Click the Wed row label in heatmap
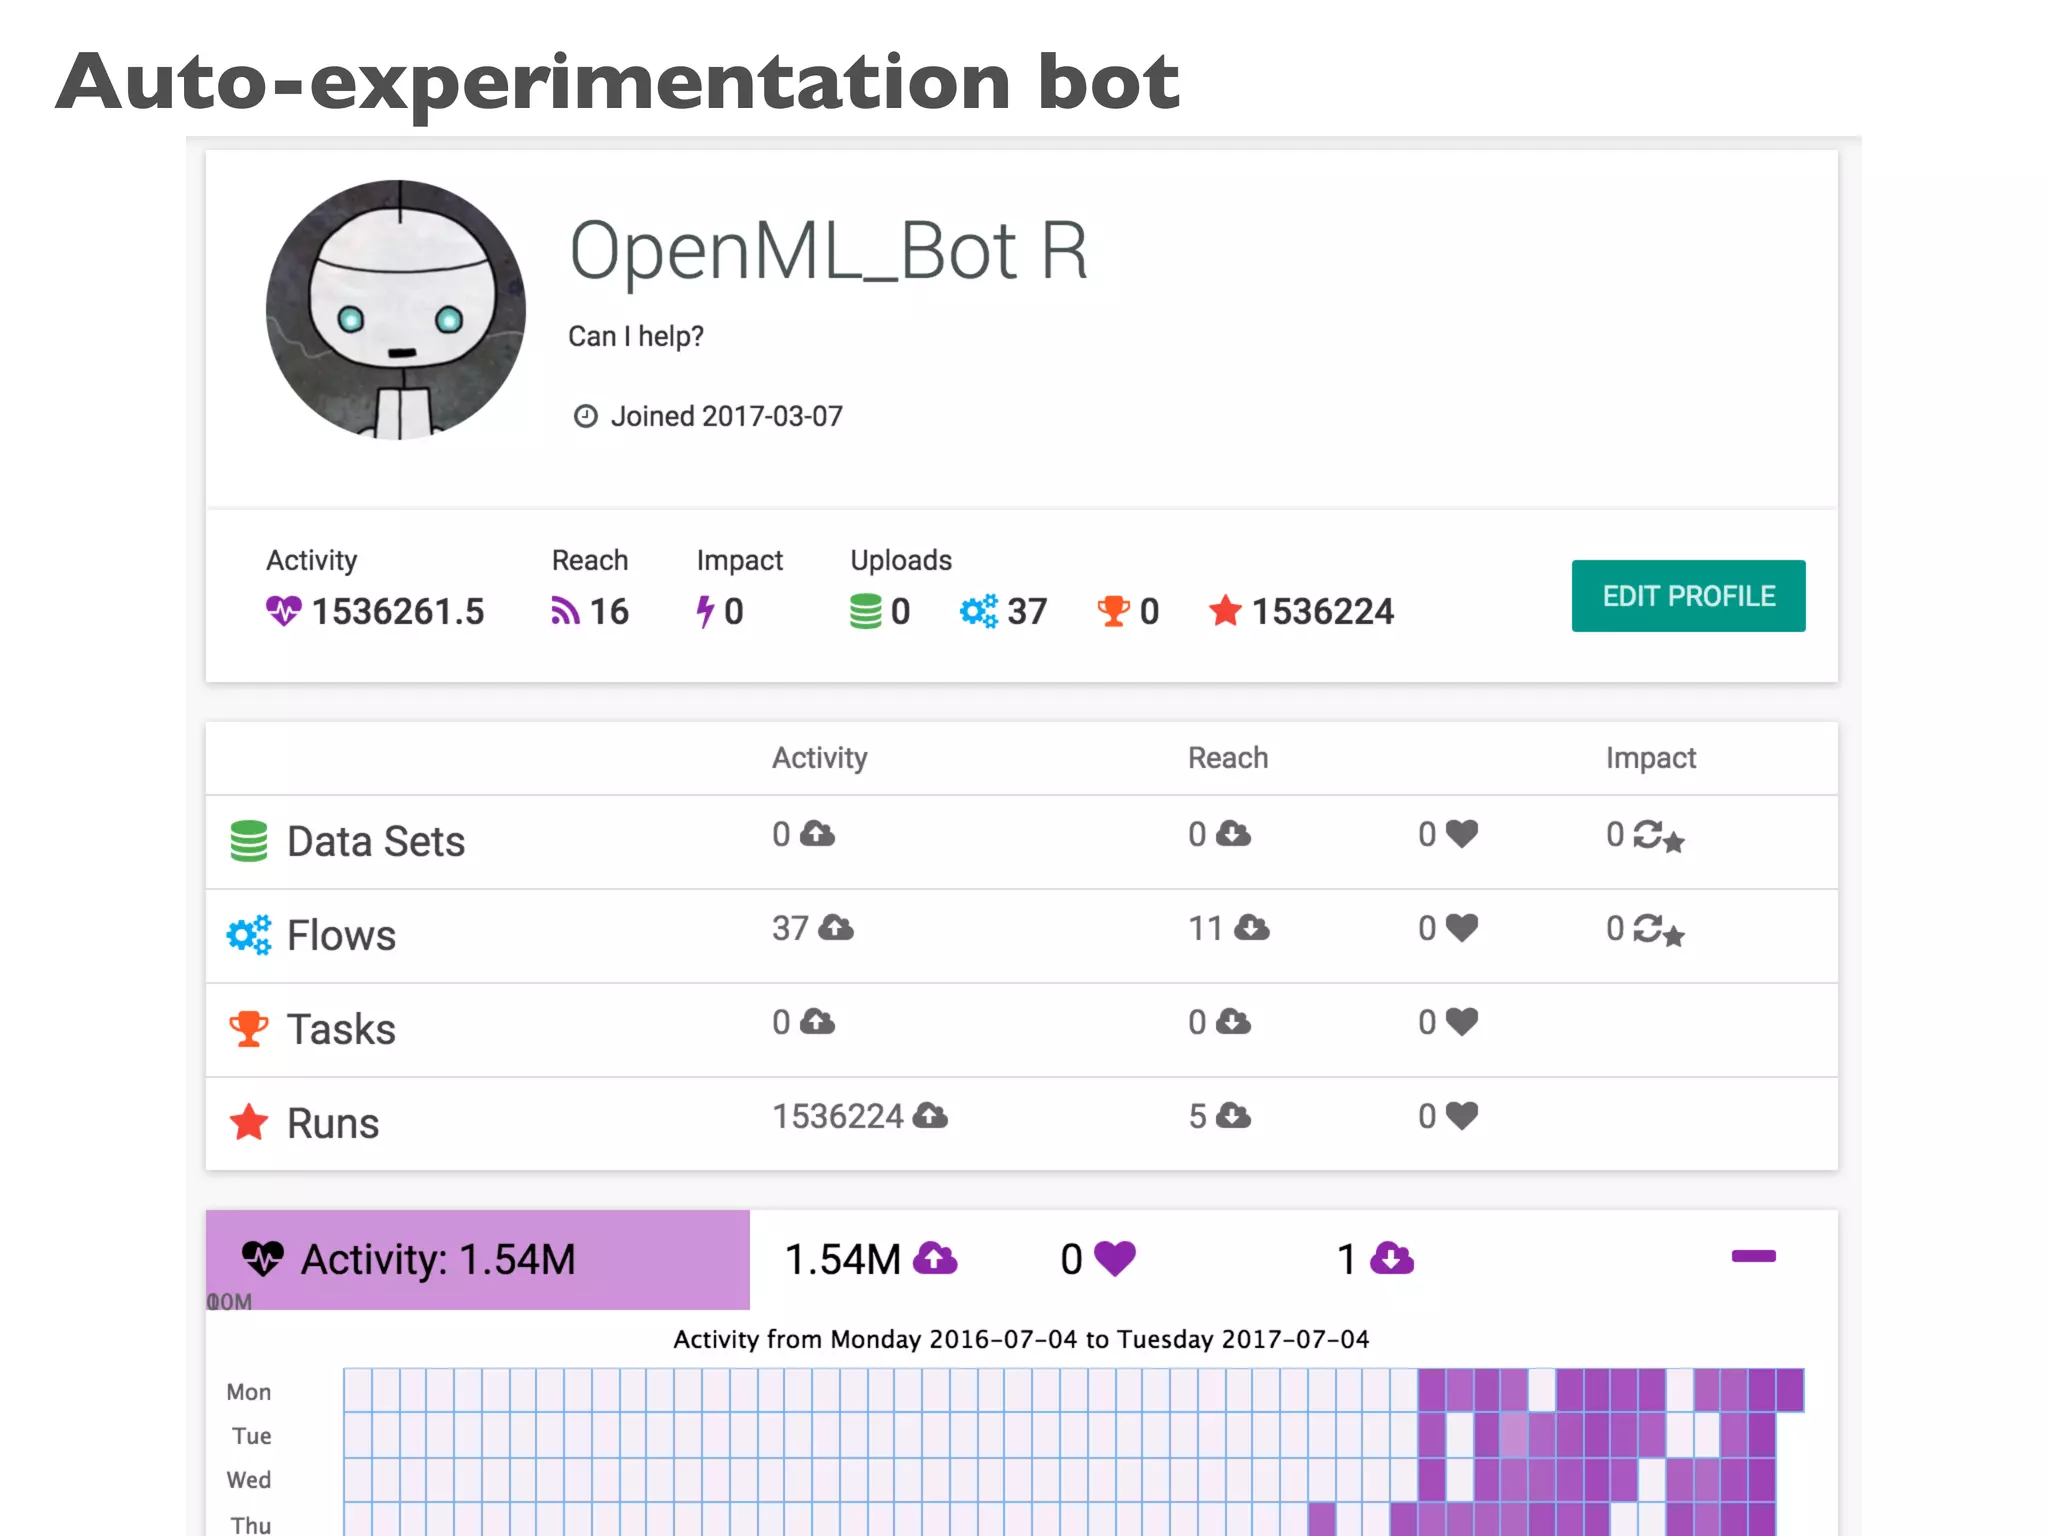This screenshot has width=2048, height=1536. pyautogui.click(x=249, y=1480)
